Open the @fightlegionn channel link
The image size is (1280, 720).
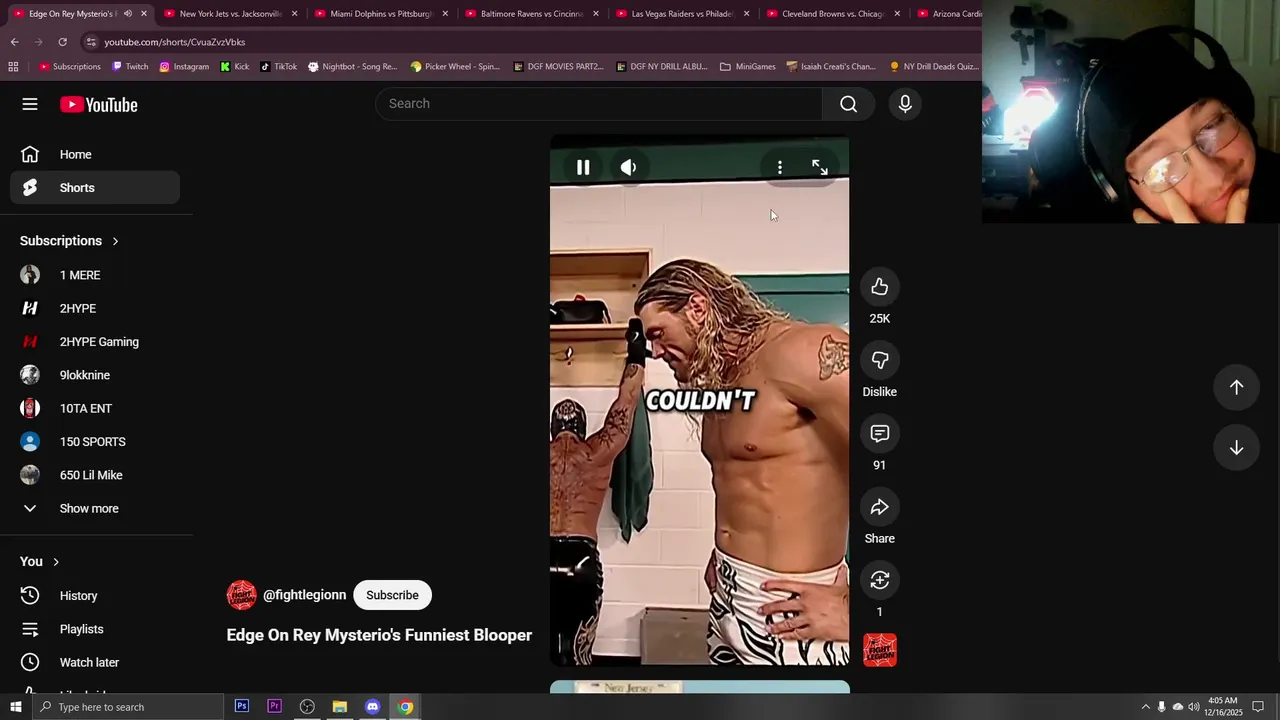[x=304, y=595]
